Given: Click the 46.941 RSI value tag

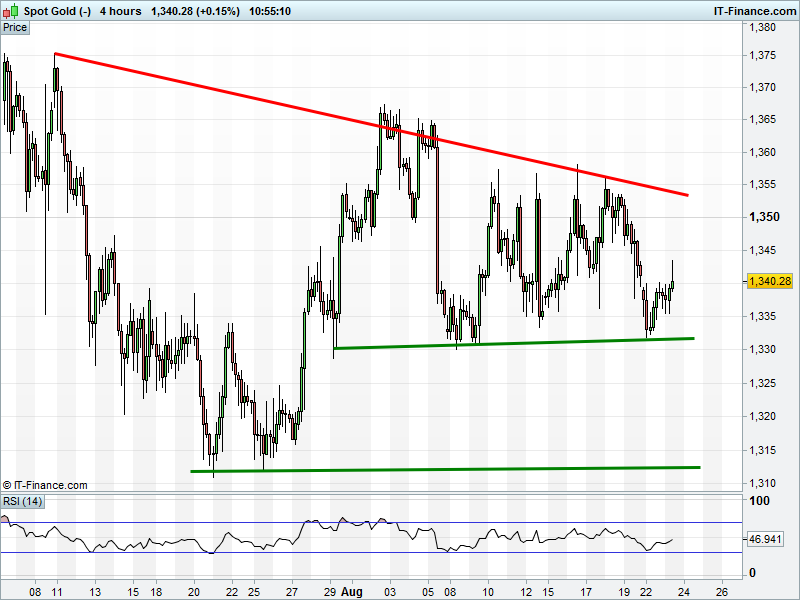Looking at the screenshot, I should coord(765,539).
